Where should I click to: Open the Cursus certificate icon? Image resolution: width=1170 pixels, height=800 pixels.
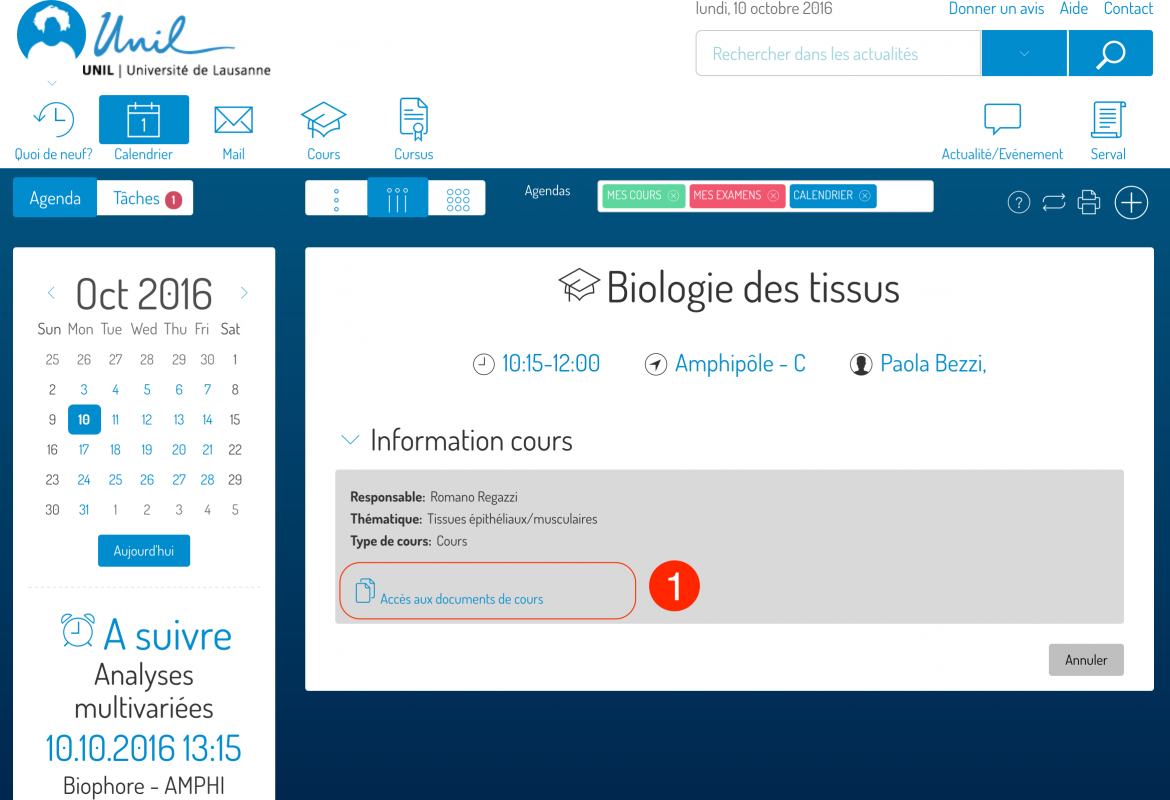pos(413,121)
